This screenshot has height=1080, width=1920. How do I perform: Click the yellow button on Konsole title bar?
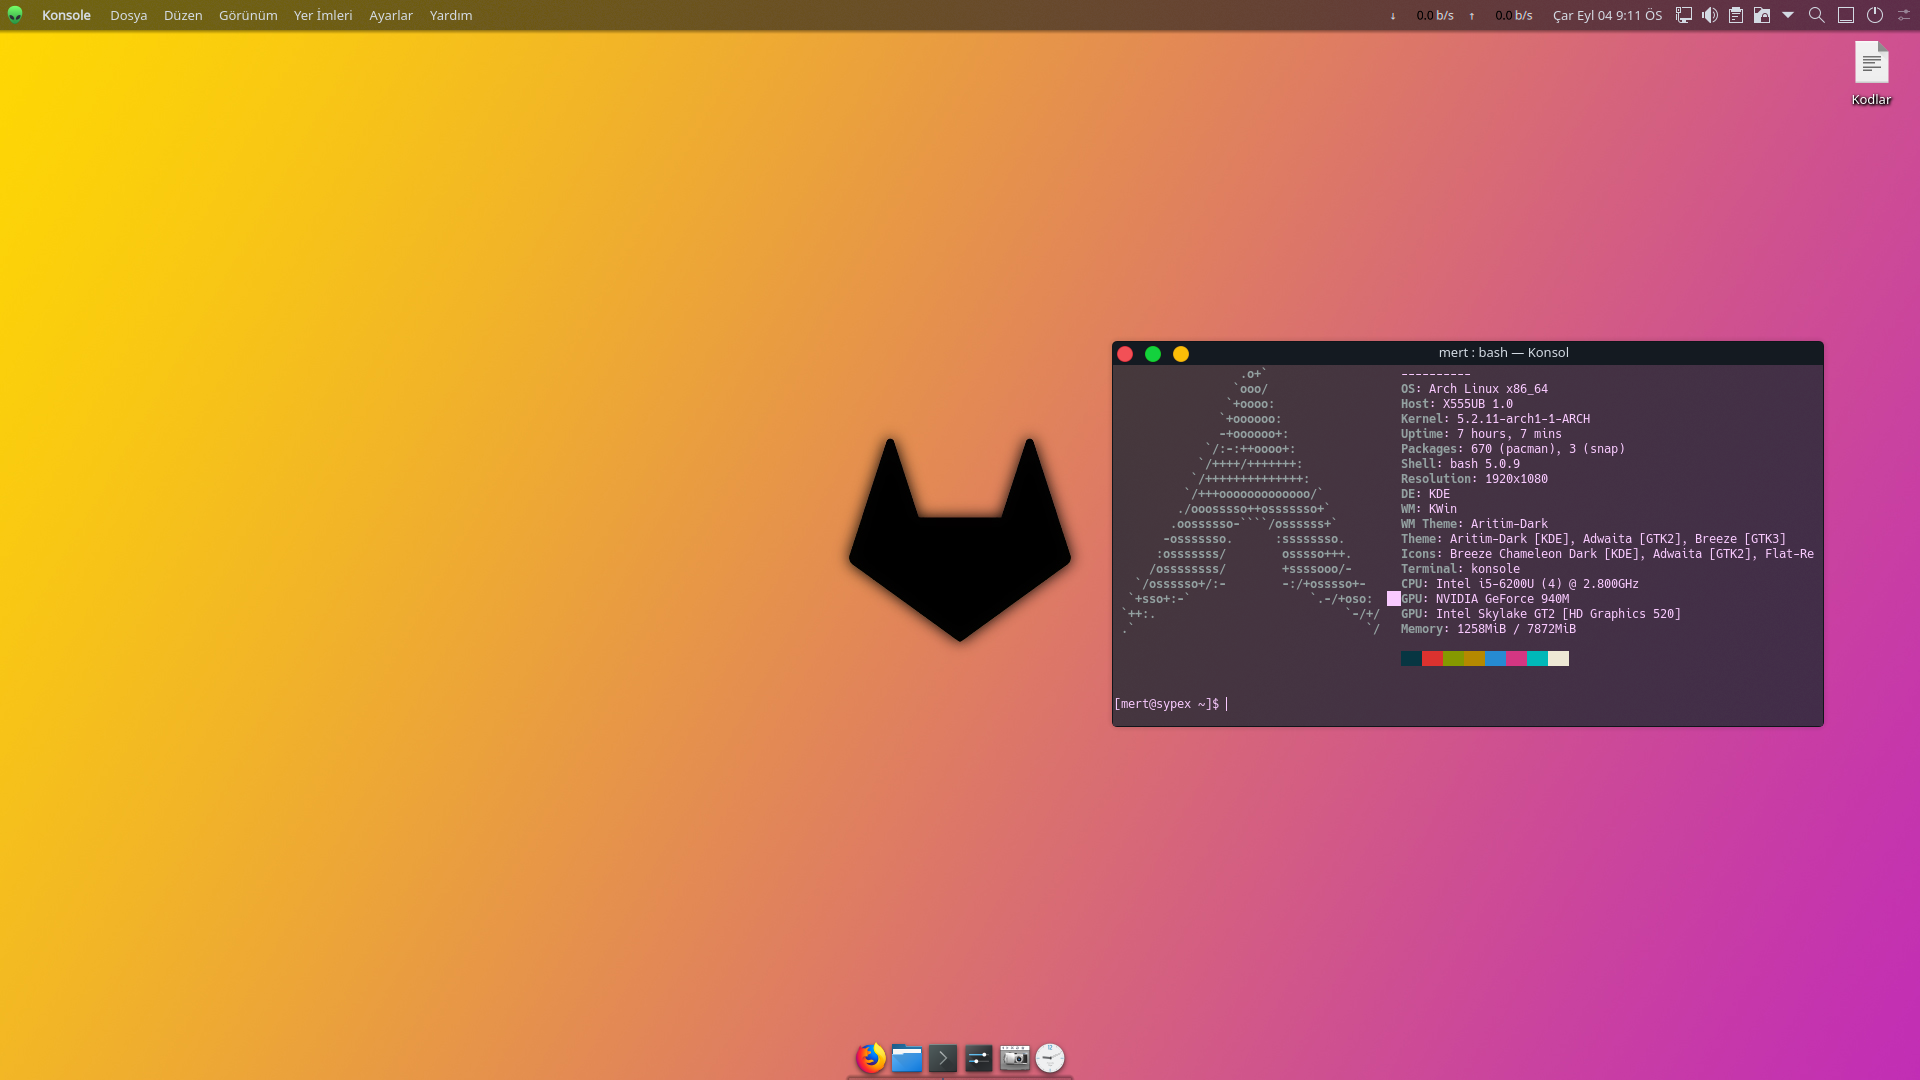tap(1181, 354)
